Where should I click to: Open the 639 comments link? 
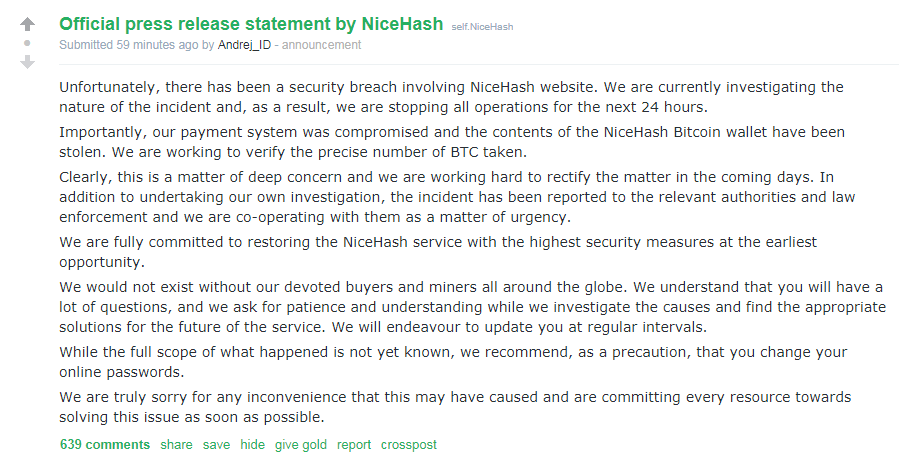click(x=105, y=445)
